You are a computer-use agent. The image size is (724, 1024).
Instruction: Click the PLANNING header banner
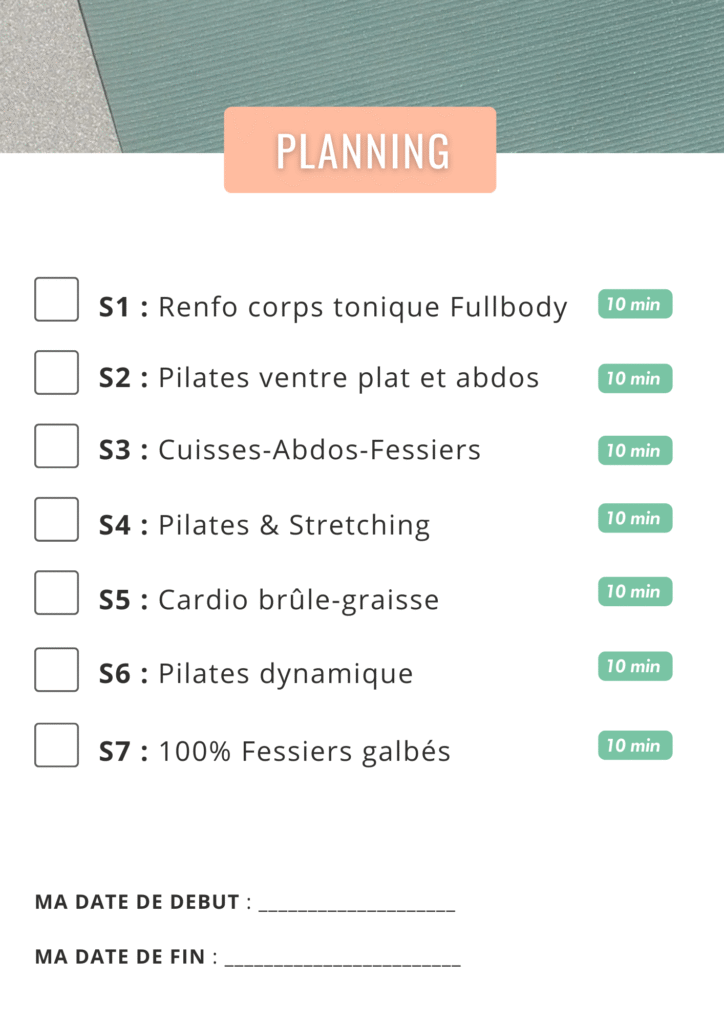point(360,150)
